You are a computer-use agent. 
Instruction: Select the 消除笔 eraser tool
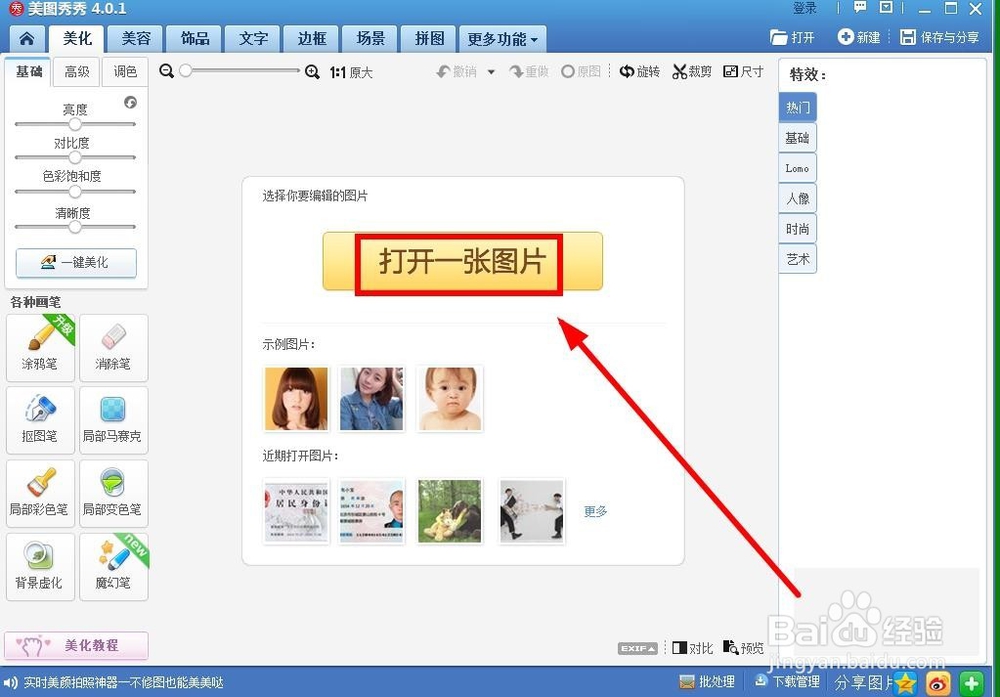click(x=113, y=348)
